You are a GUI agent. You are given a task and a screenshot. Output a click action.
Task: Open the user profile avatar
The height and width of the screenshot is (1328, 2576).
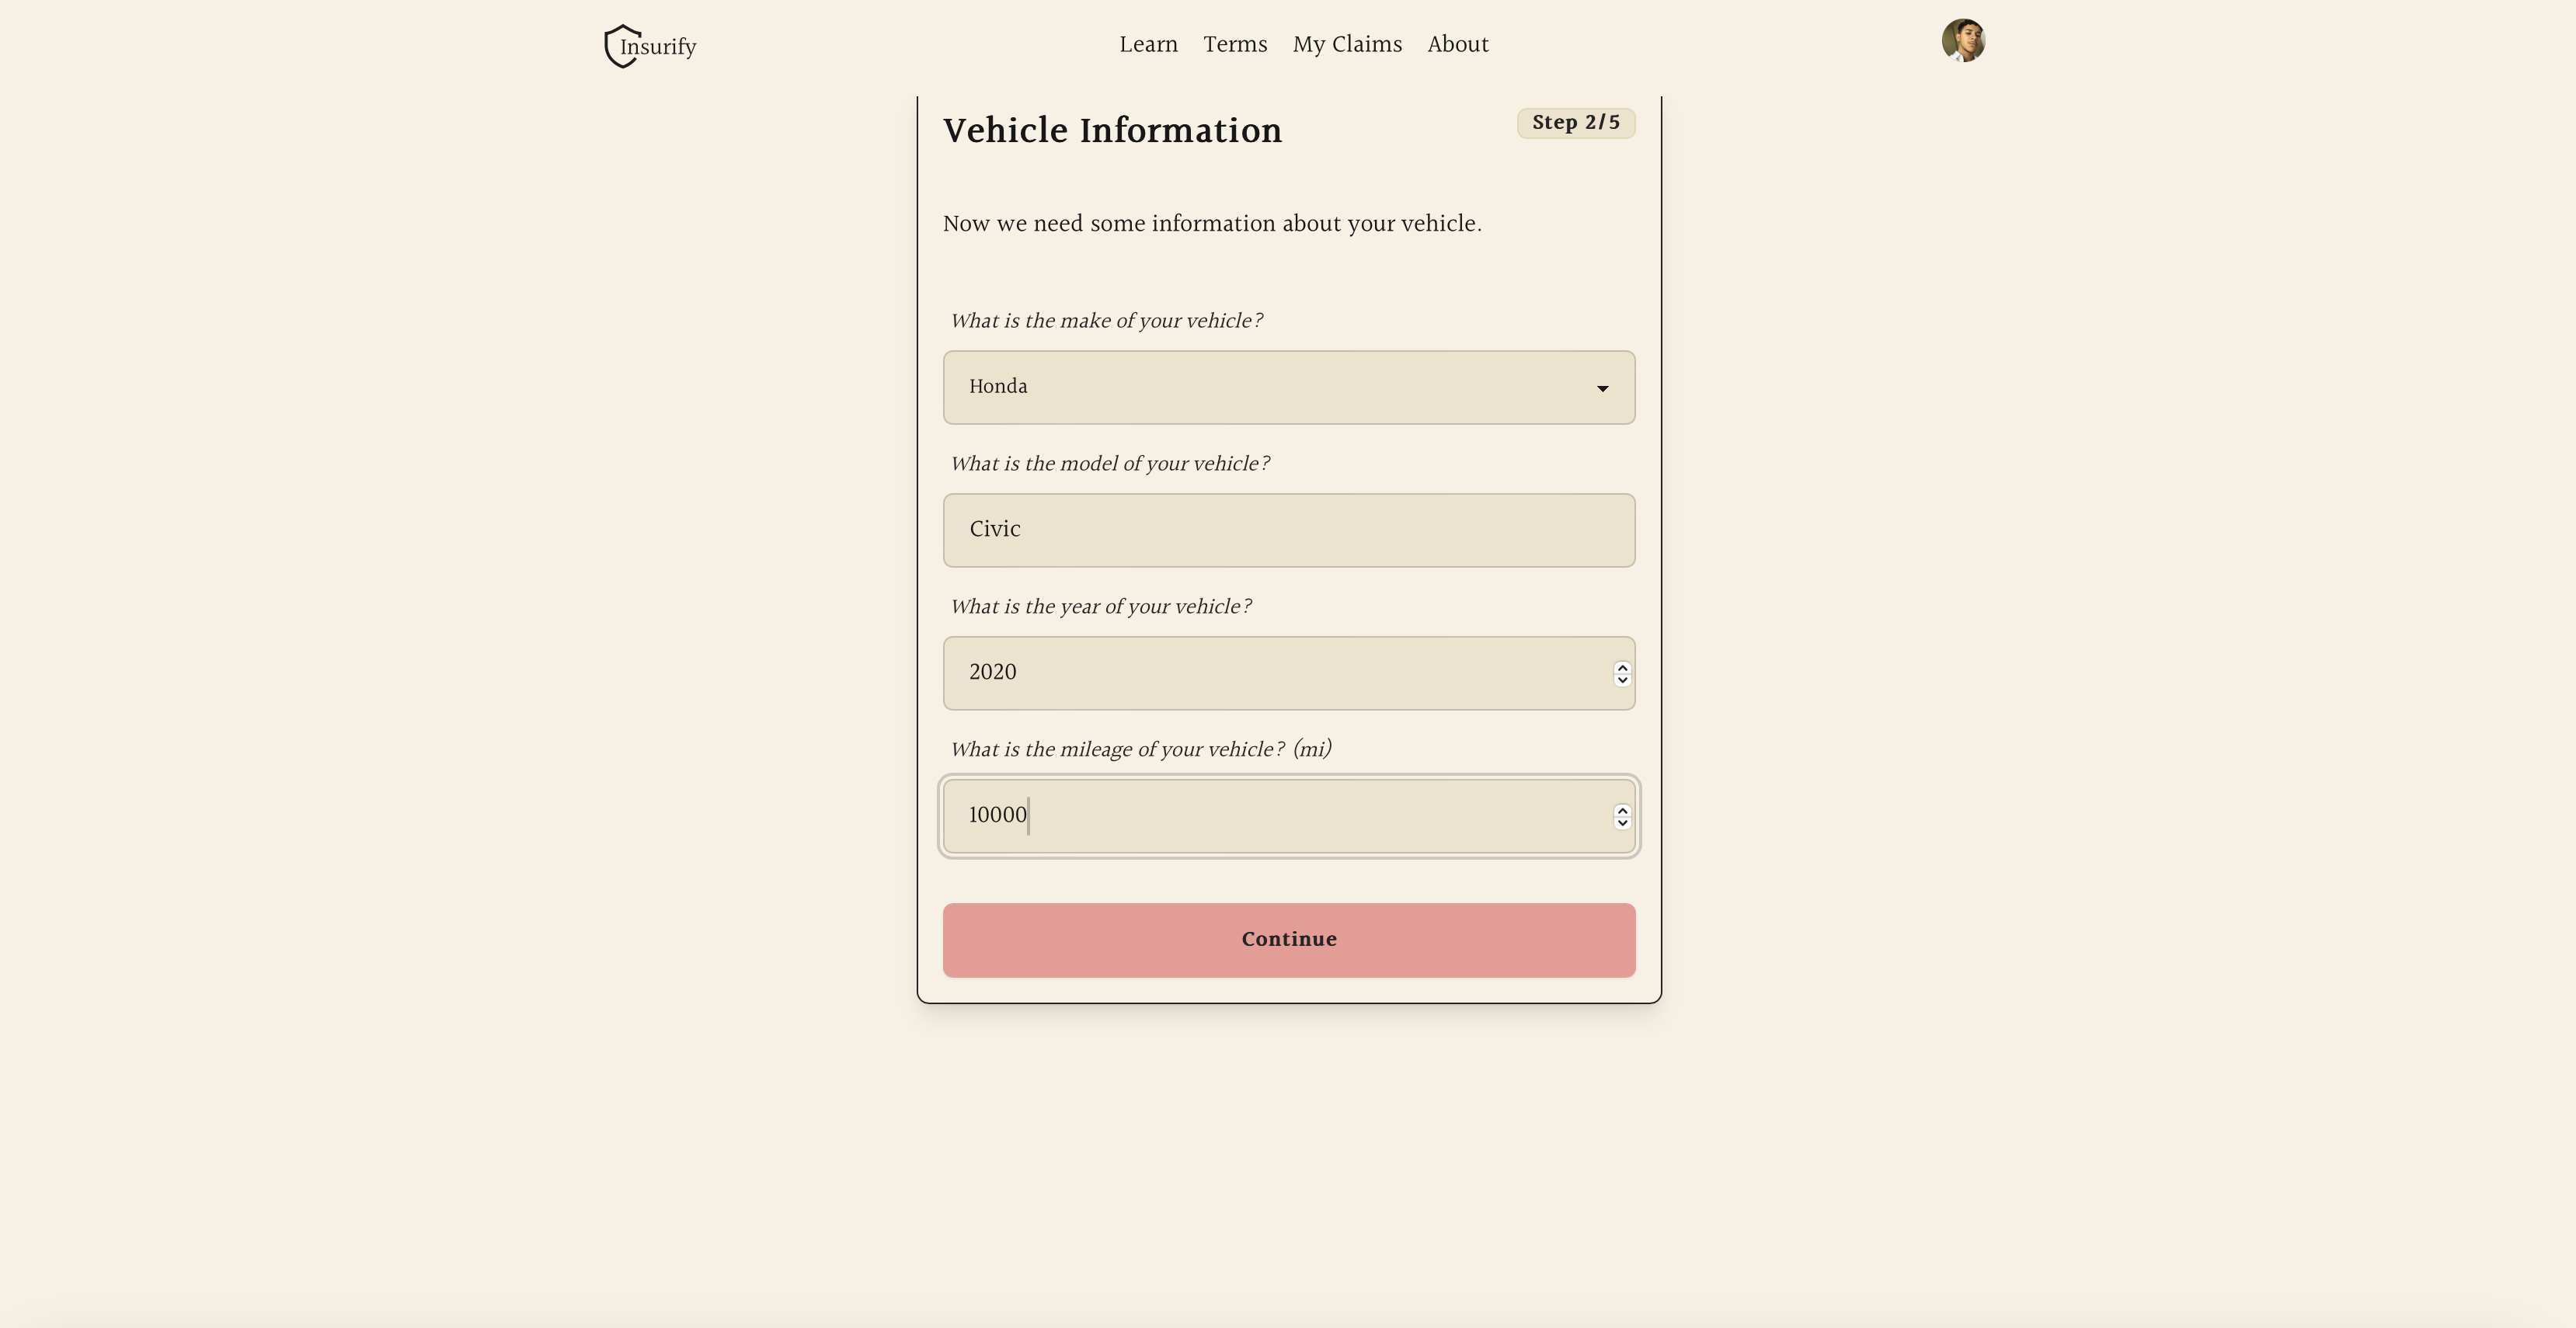click(1962, 41)
